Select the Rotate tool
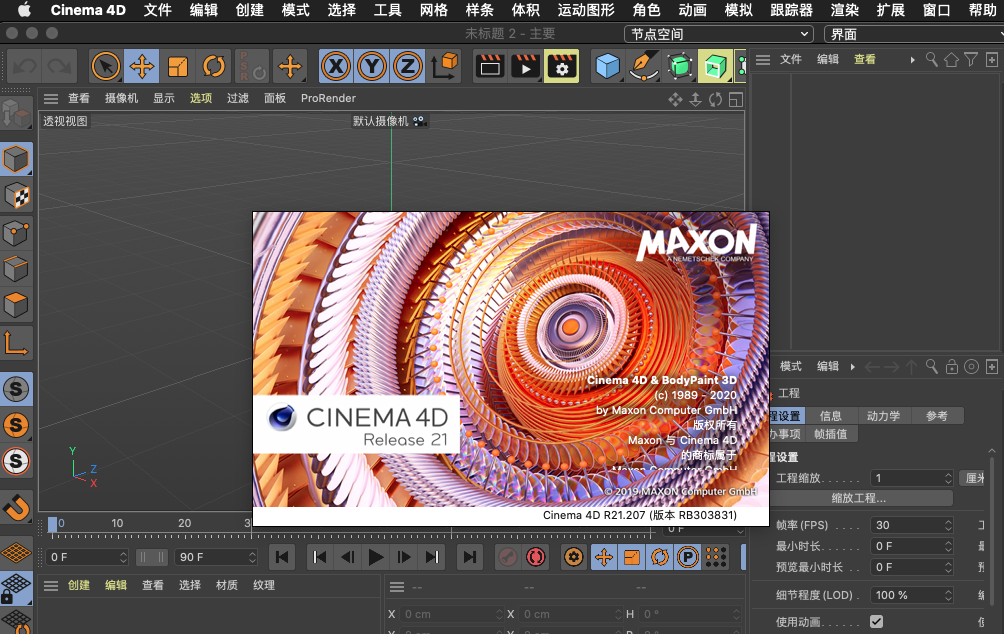Screen dimensions: 1004x634 213,66
